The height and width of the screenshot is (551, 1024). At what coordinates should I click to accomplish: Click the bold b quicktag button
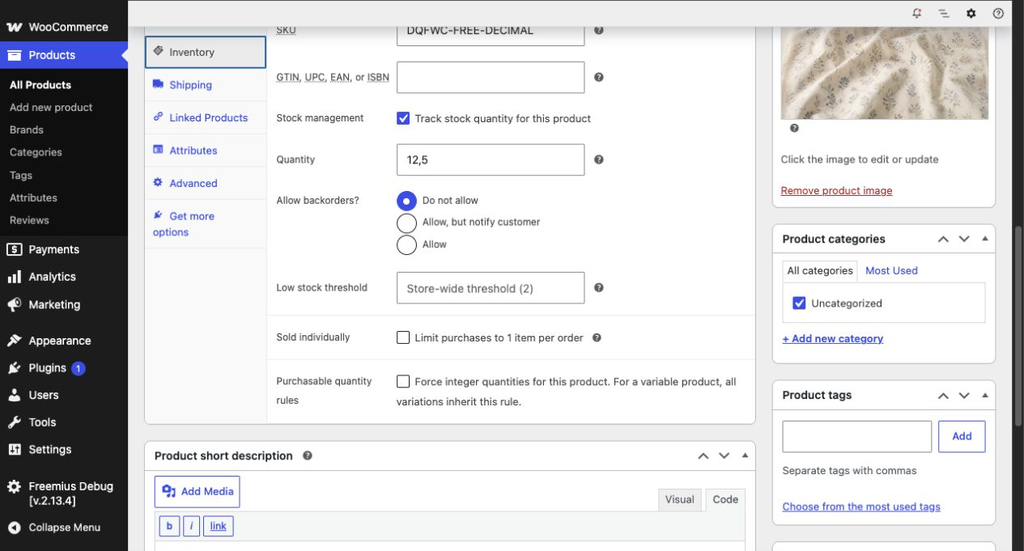point(169,526)
